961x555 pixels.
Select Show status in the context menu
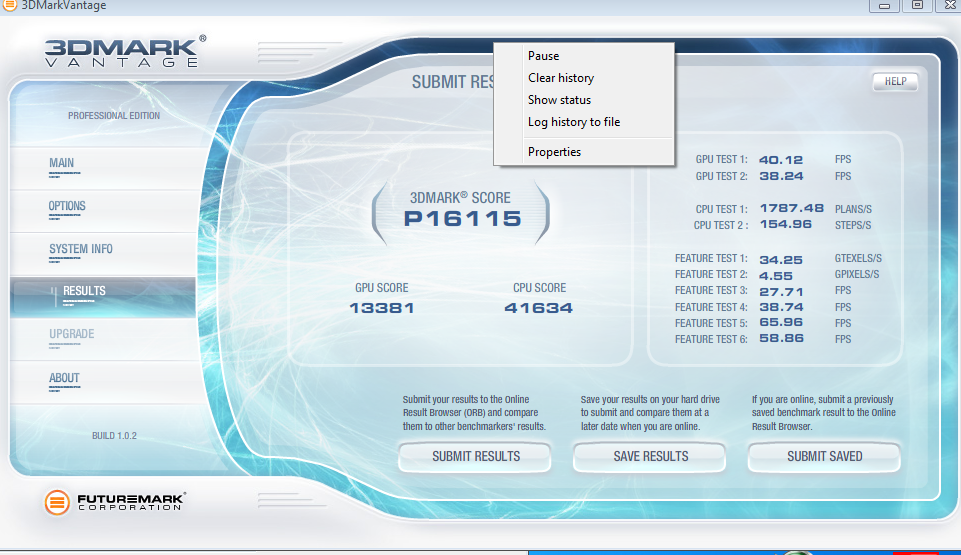584,100
